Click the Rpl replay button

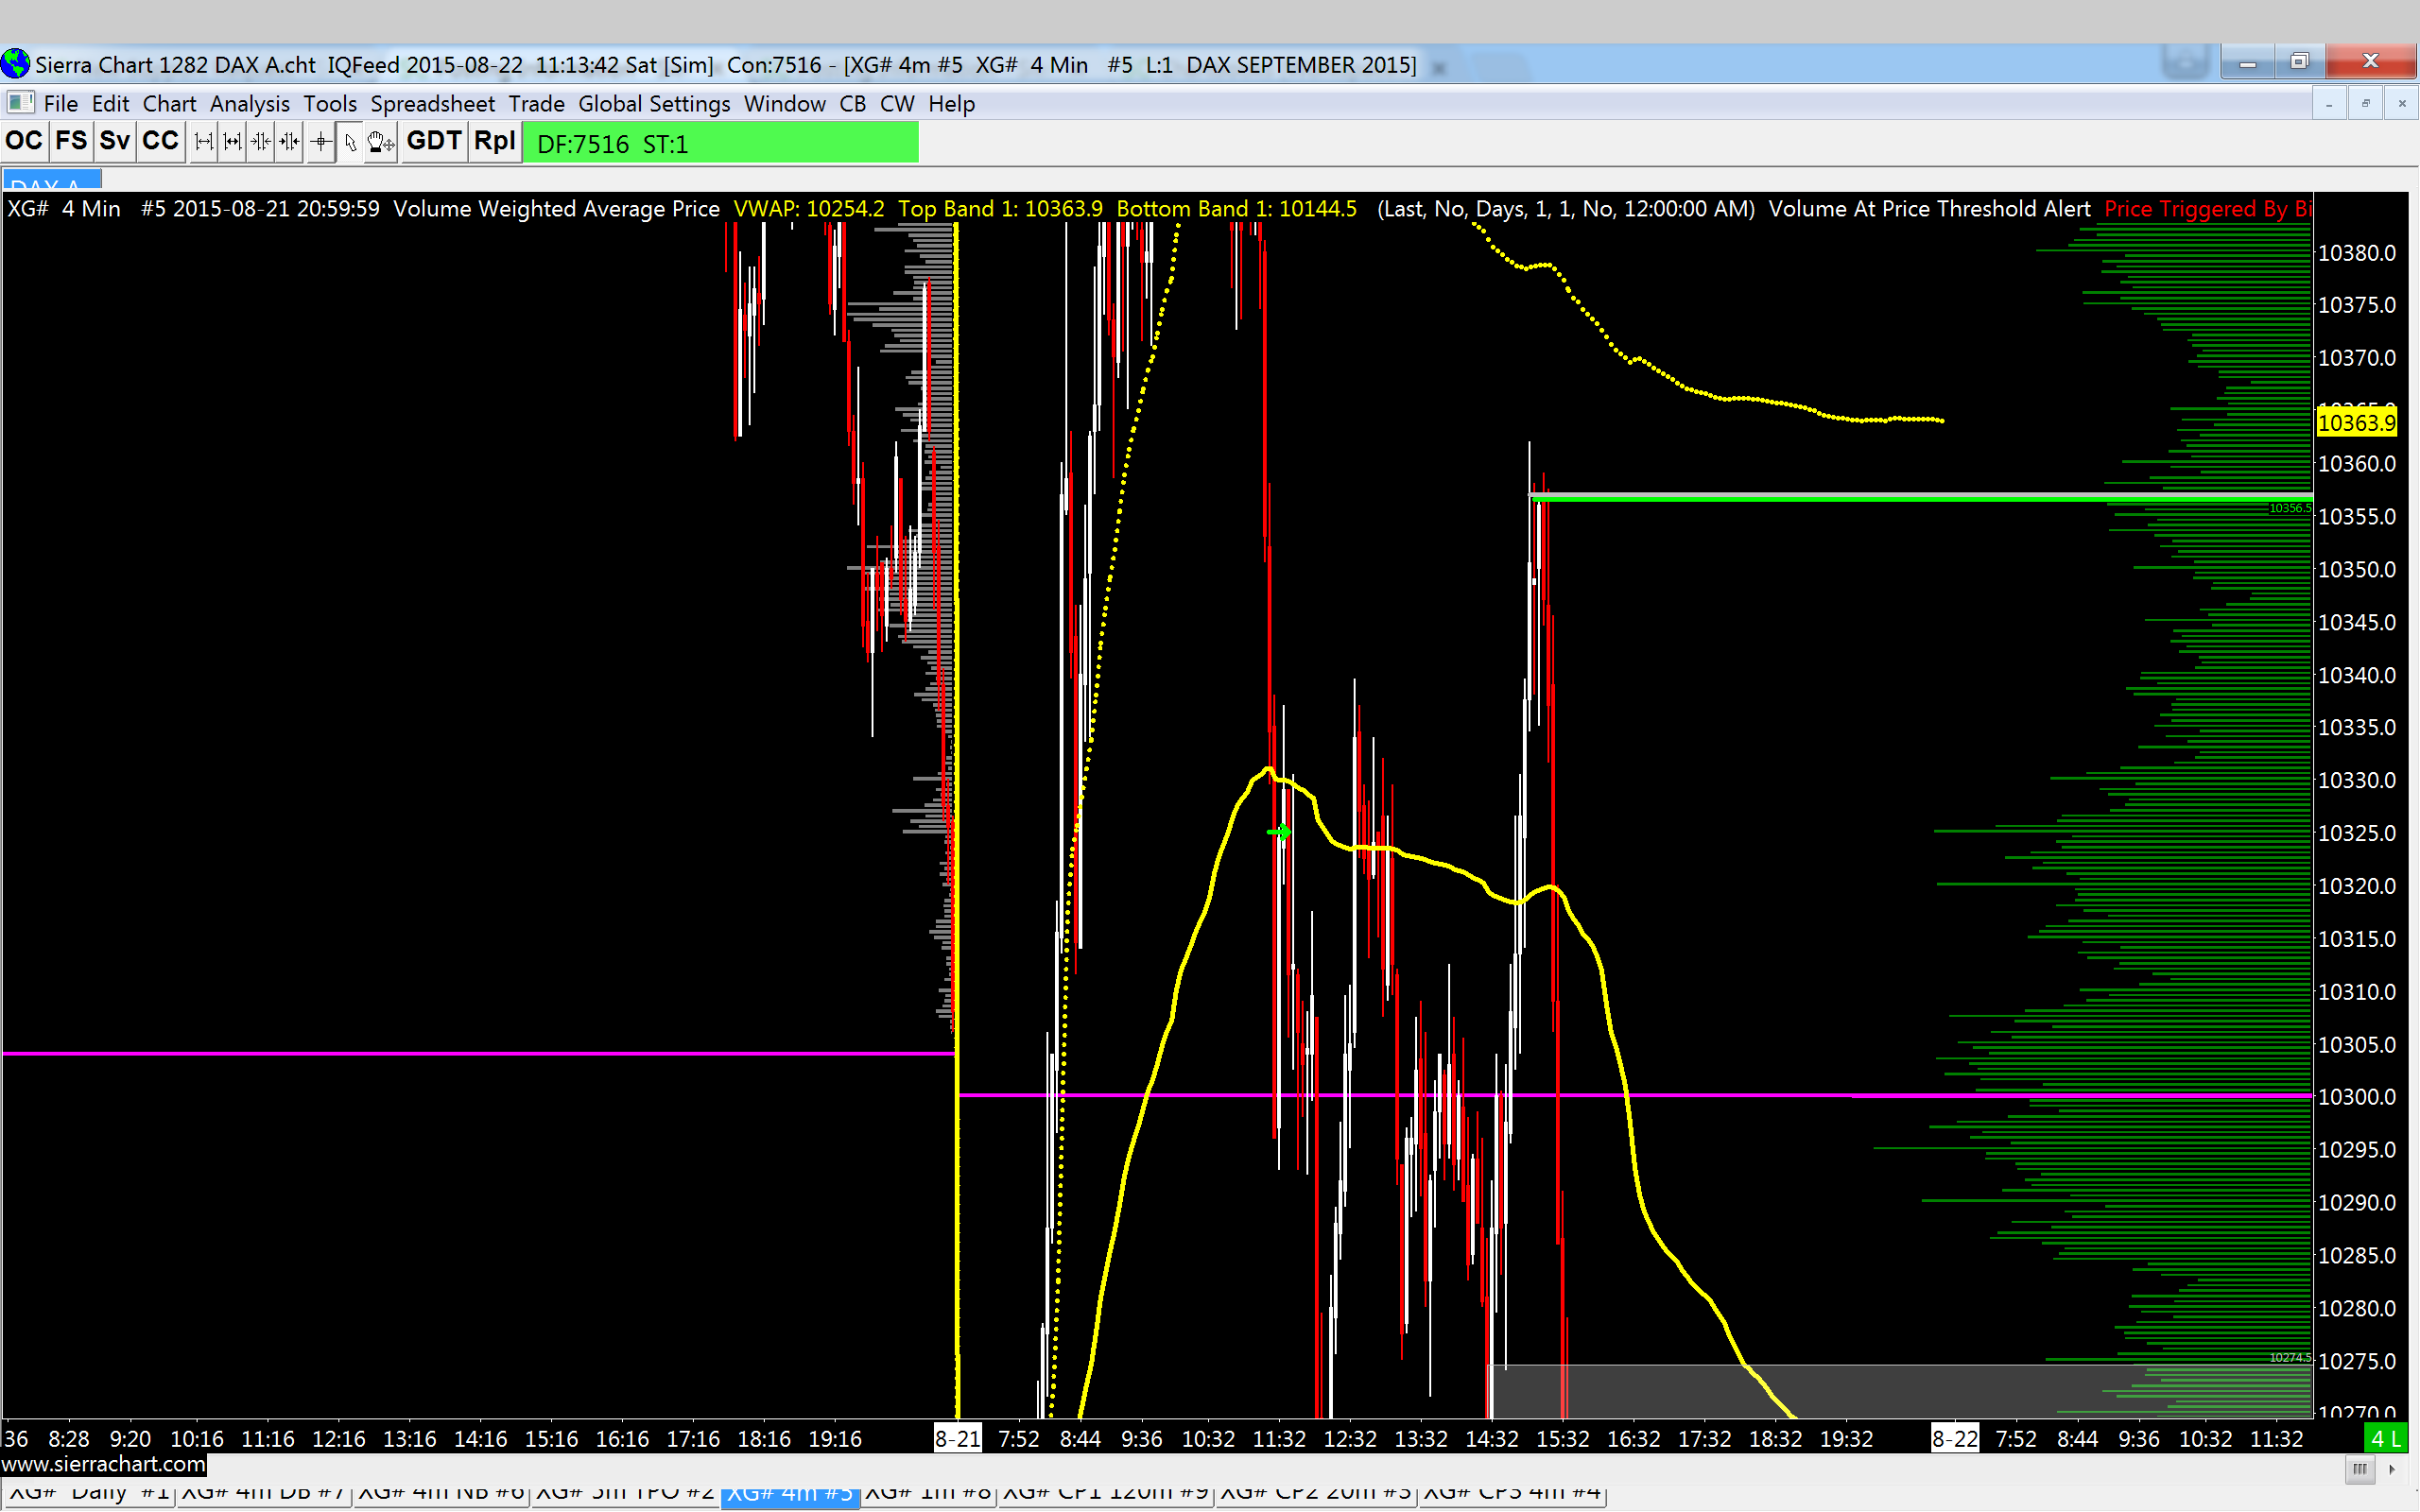[494, 141]
